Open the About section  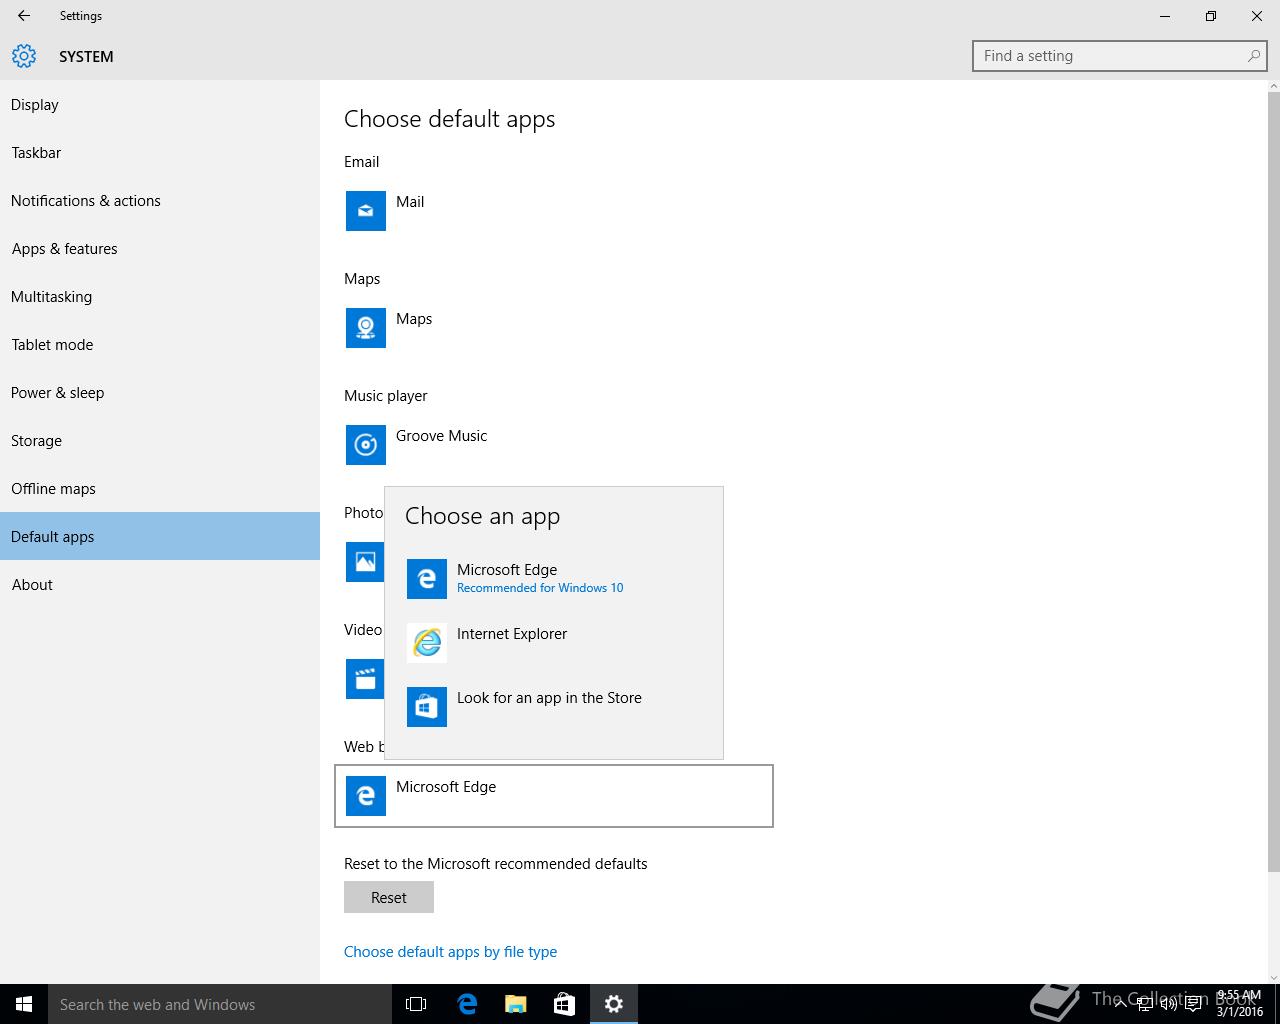point(32,585)
